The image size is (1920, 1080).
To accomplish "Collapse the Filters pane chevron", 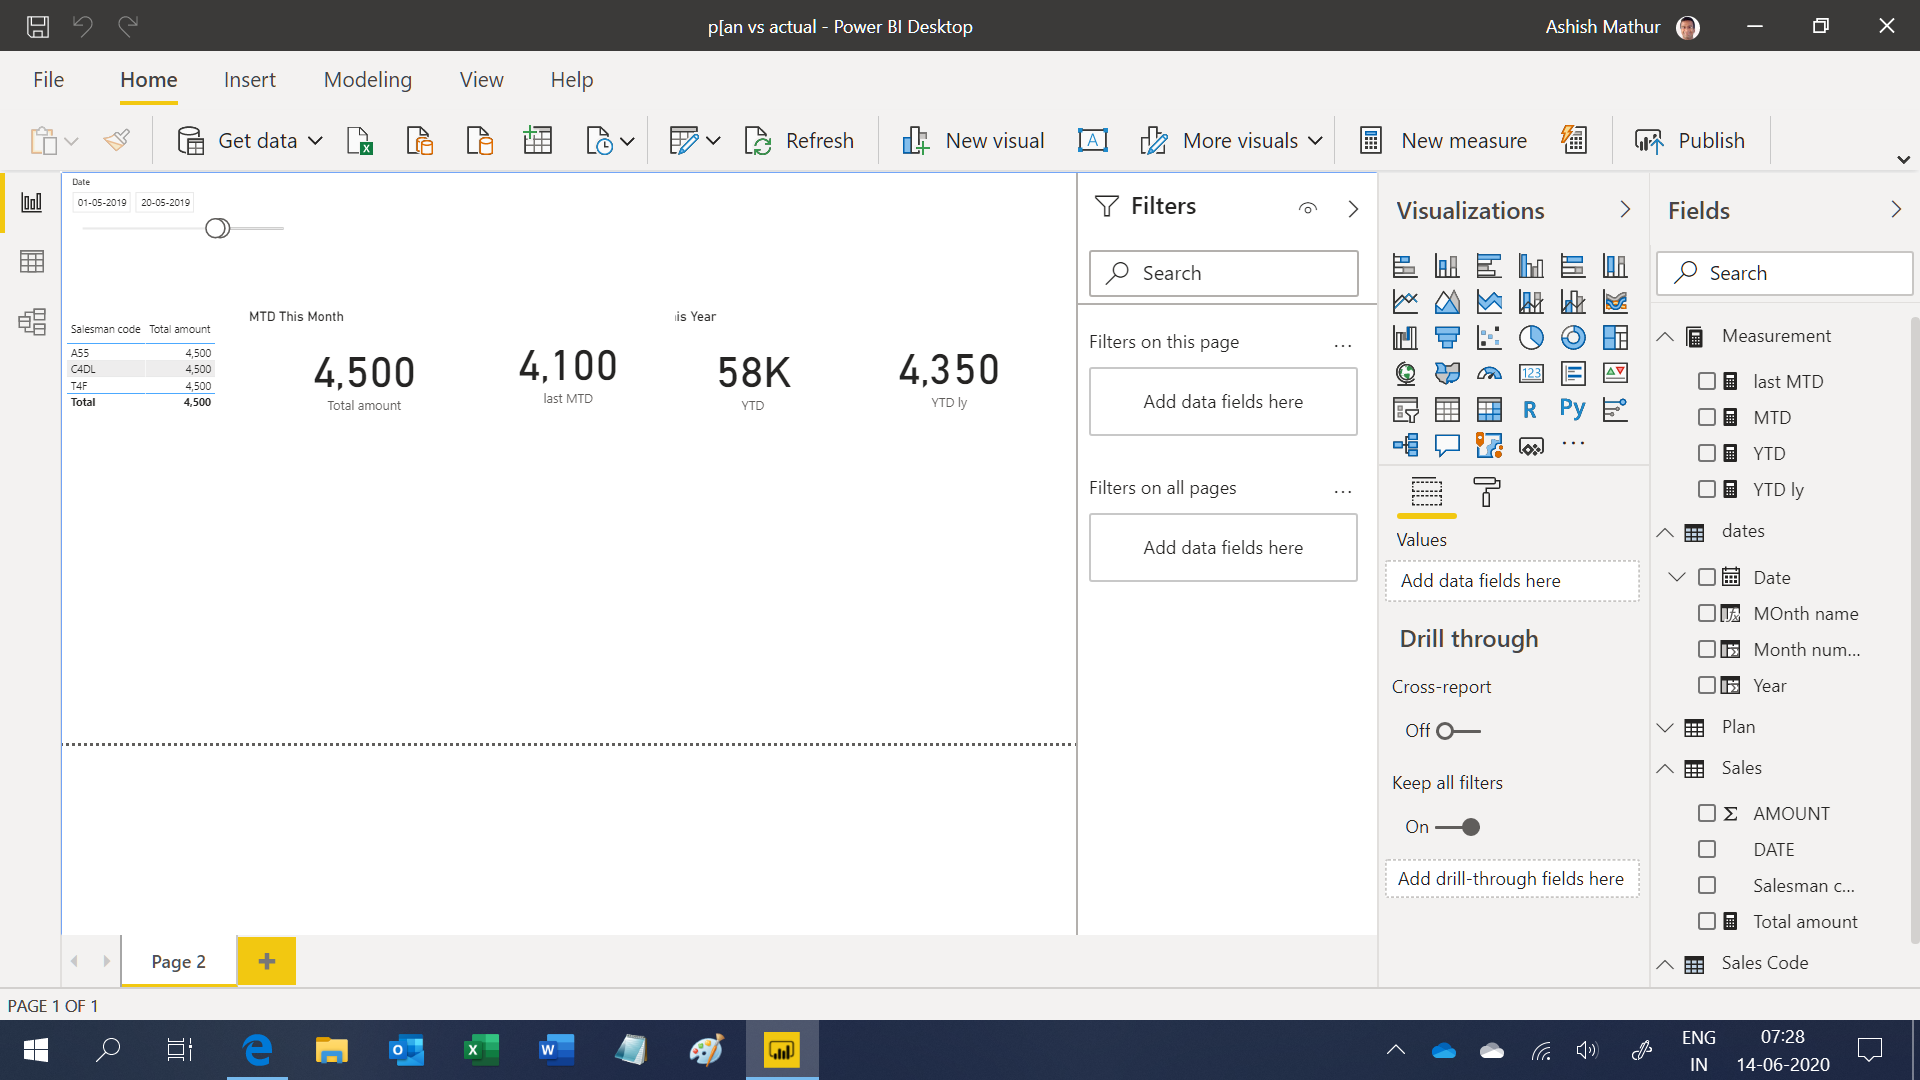I will click(1353, 208).
